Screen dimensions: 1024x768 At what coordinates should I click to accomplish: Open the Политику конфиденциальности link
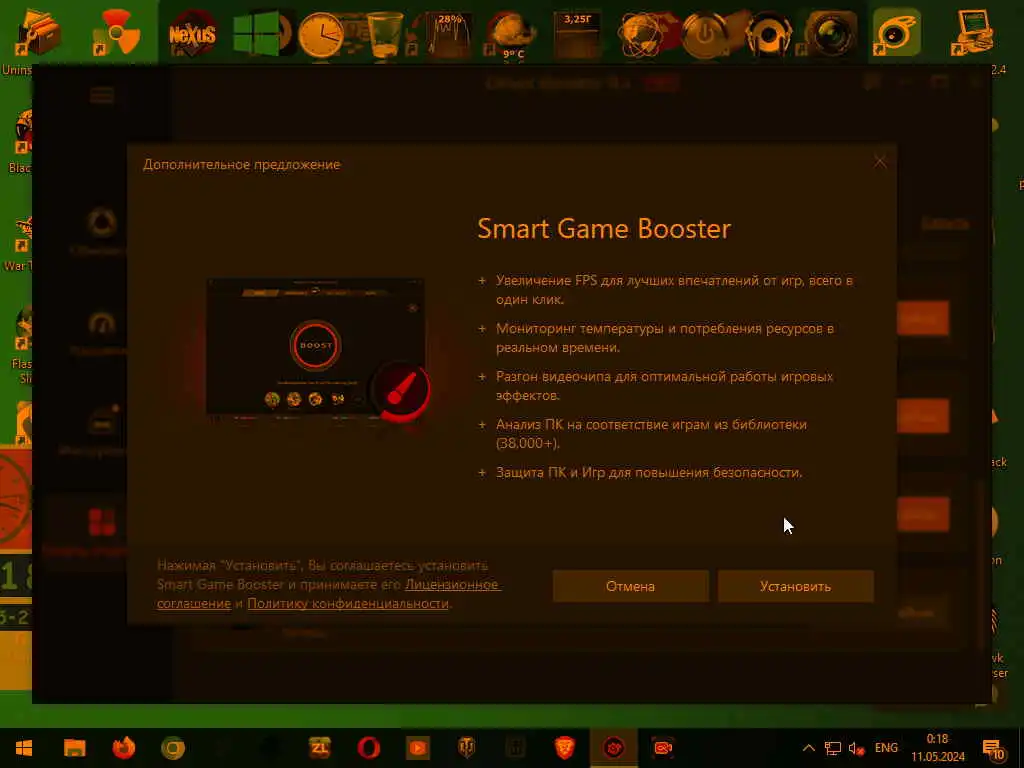[347, 603]
